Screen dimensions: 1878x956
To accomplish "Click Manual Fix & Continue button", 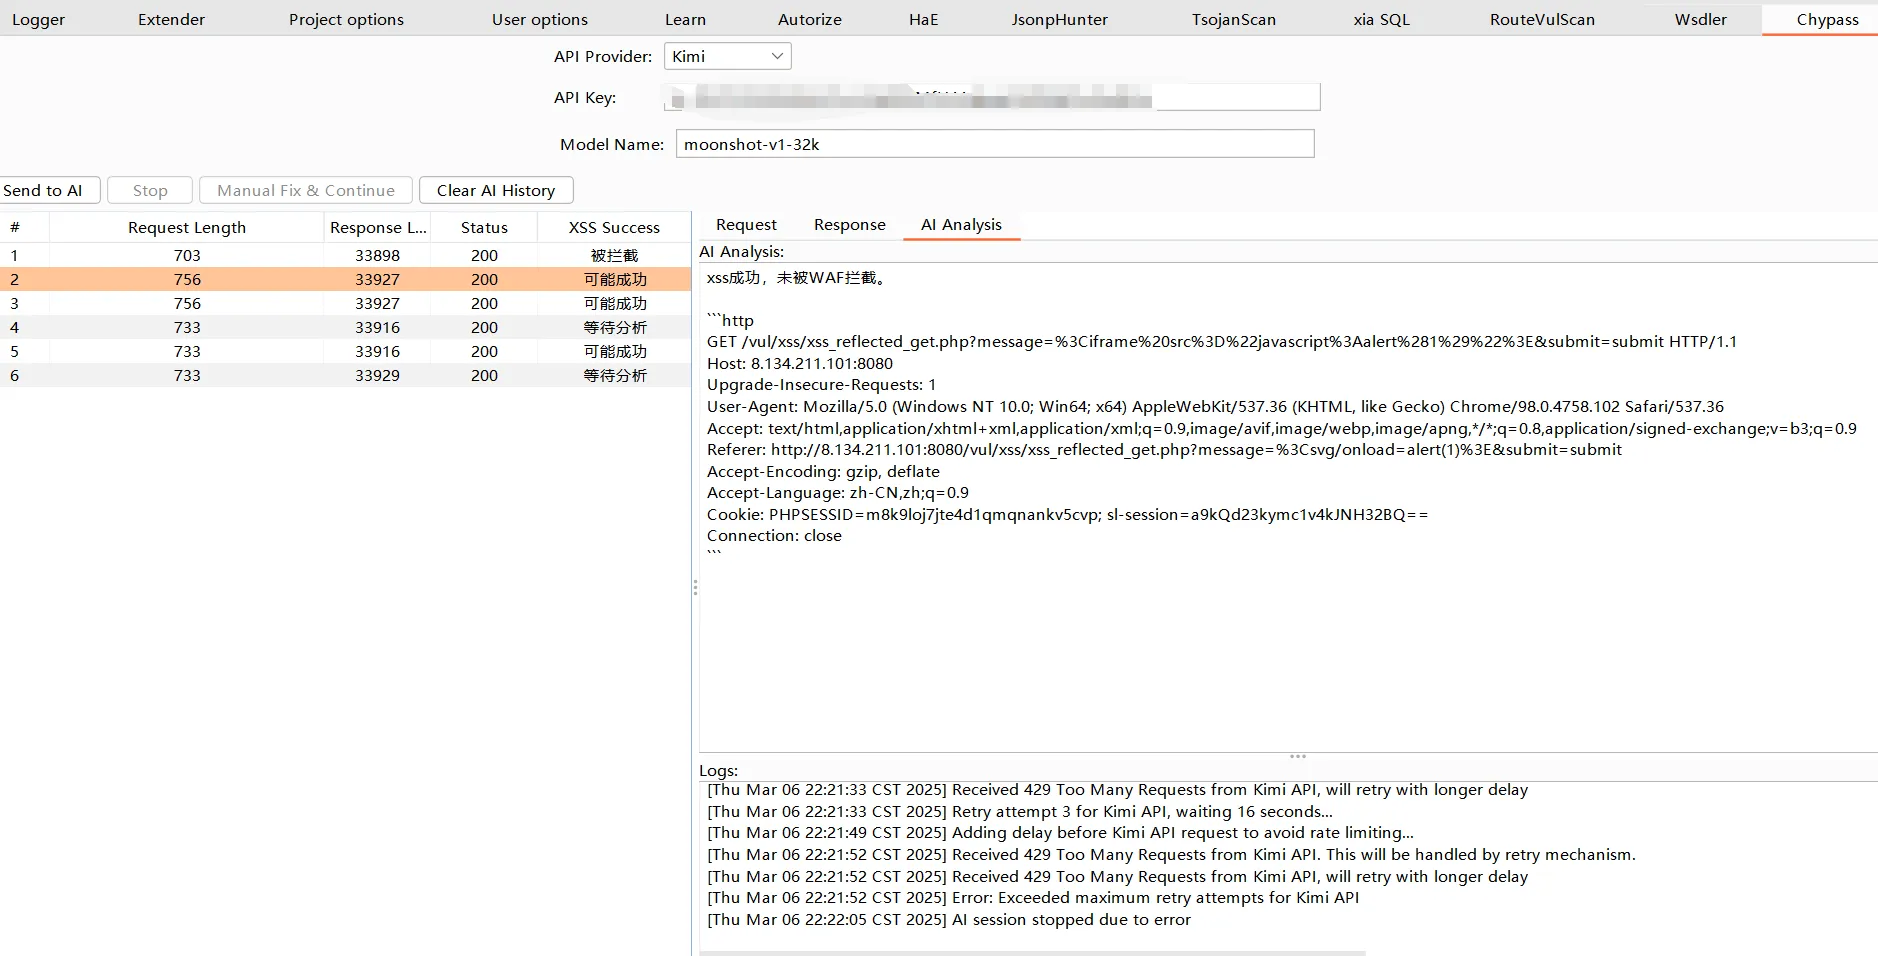I will coord(306,190).
